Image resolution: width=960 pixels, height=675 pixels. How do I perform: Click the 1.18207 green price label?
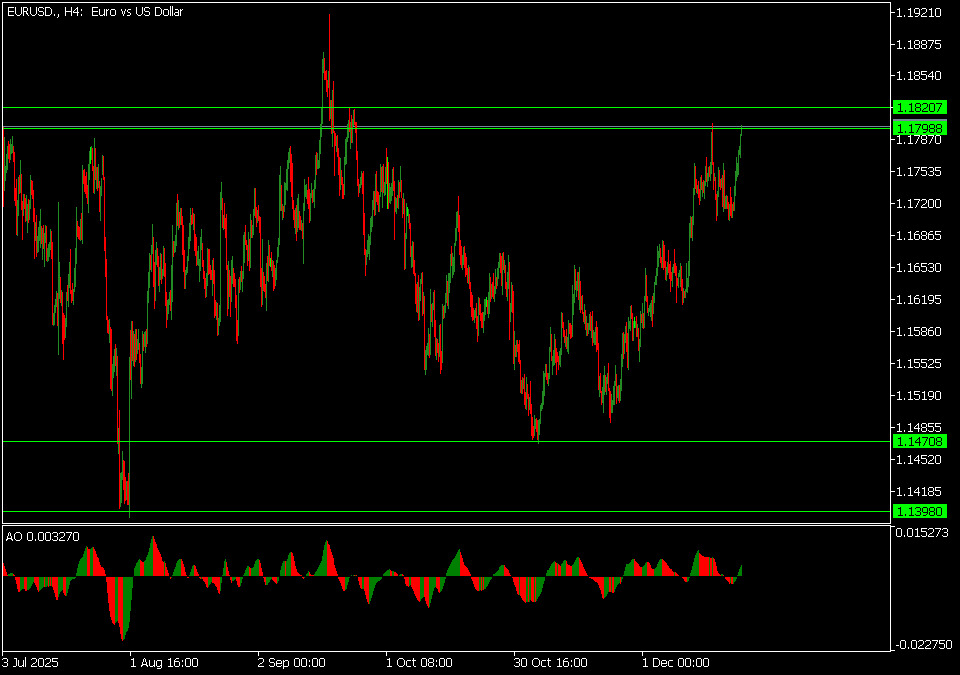coord(918,107)
